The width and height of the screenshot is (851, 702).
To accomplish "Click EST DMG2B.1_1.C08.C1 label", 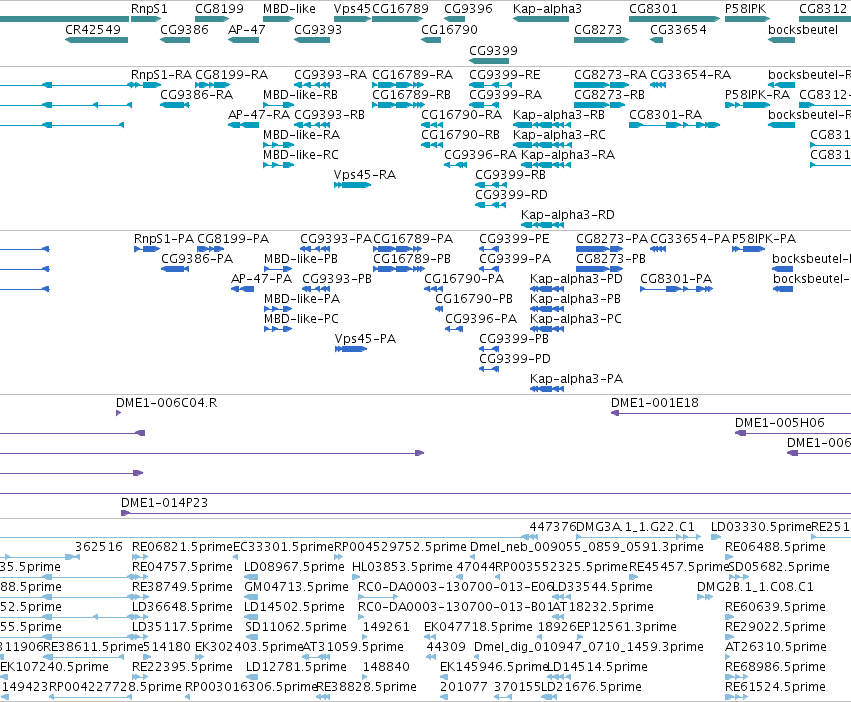I will (755, 587).
